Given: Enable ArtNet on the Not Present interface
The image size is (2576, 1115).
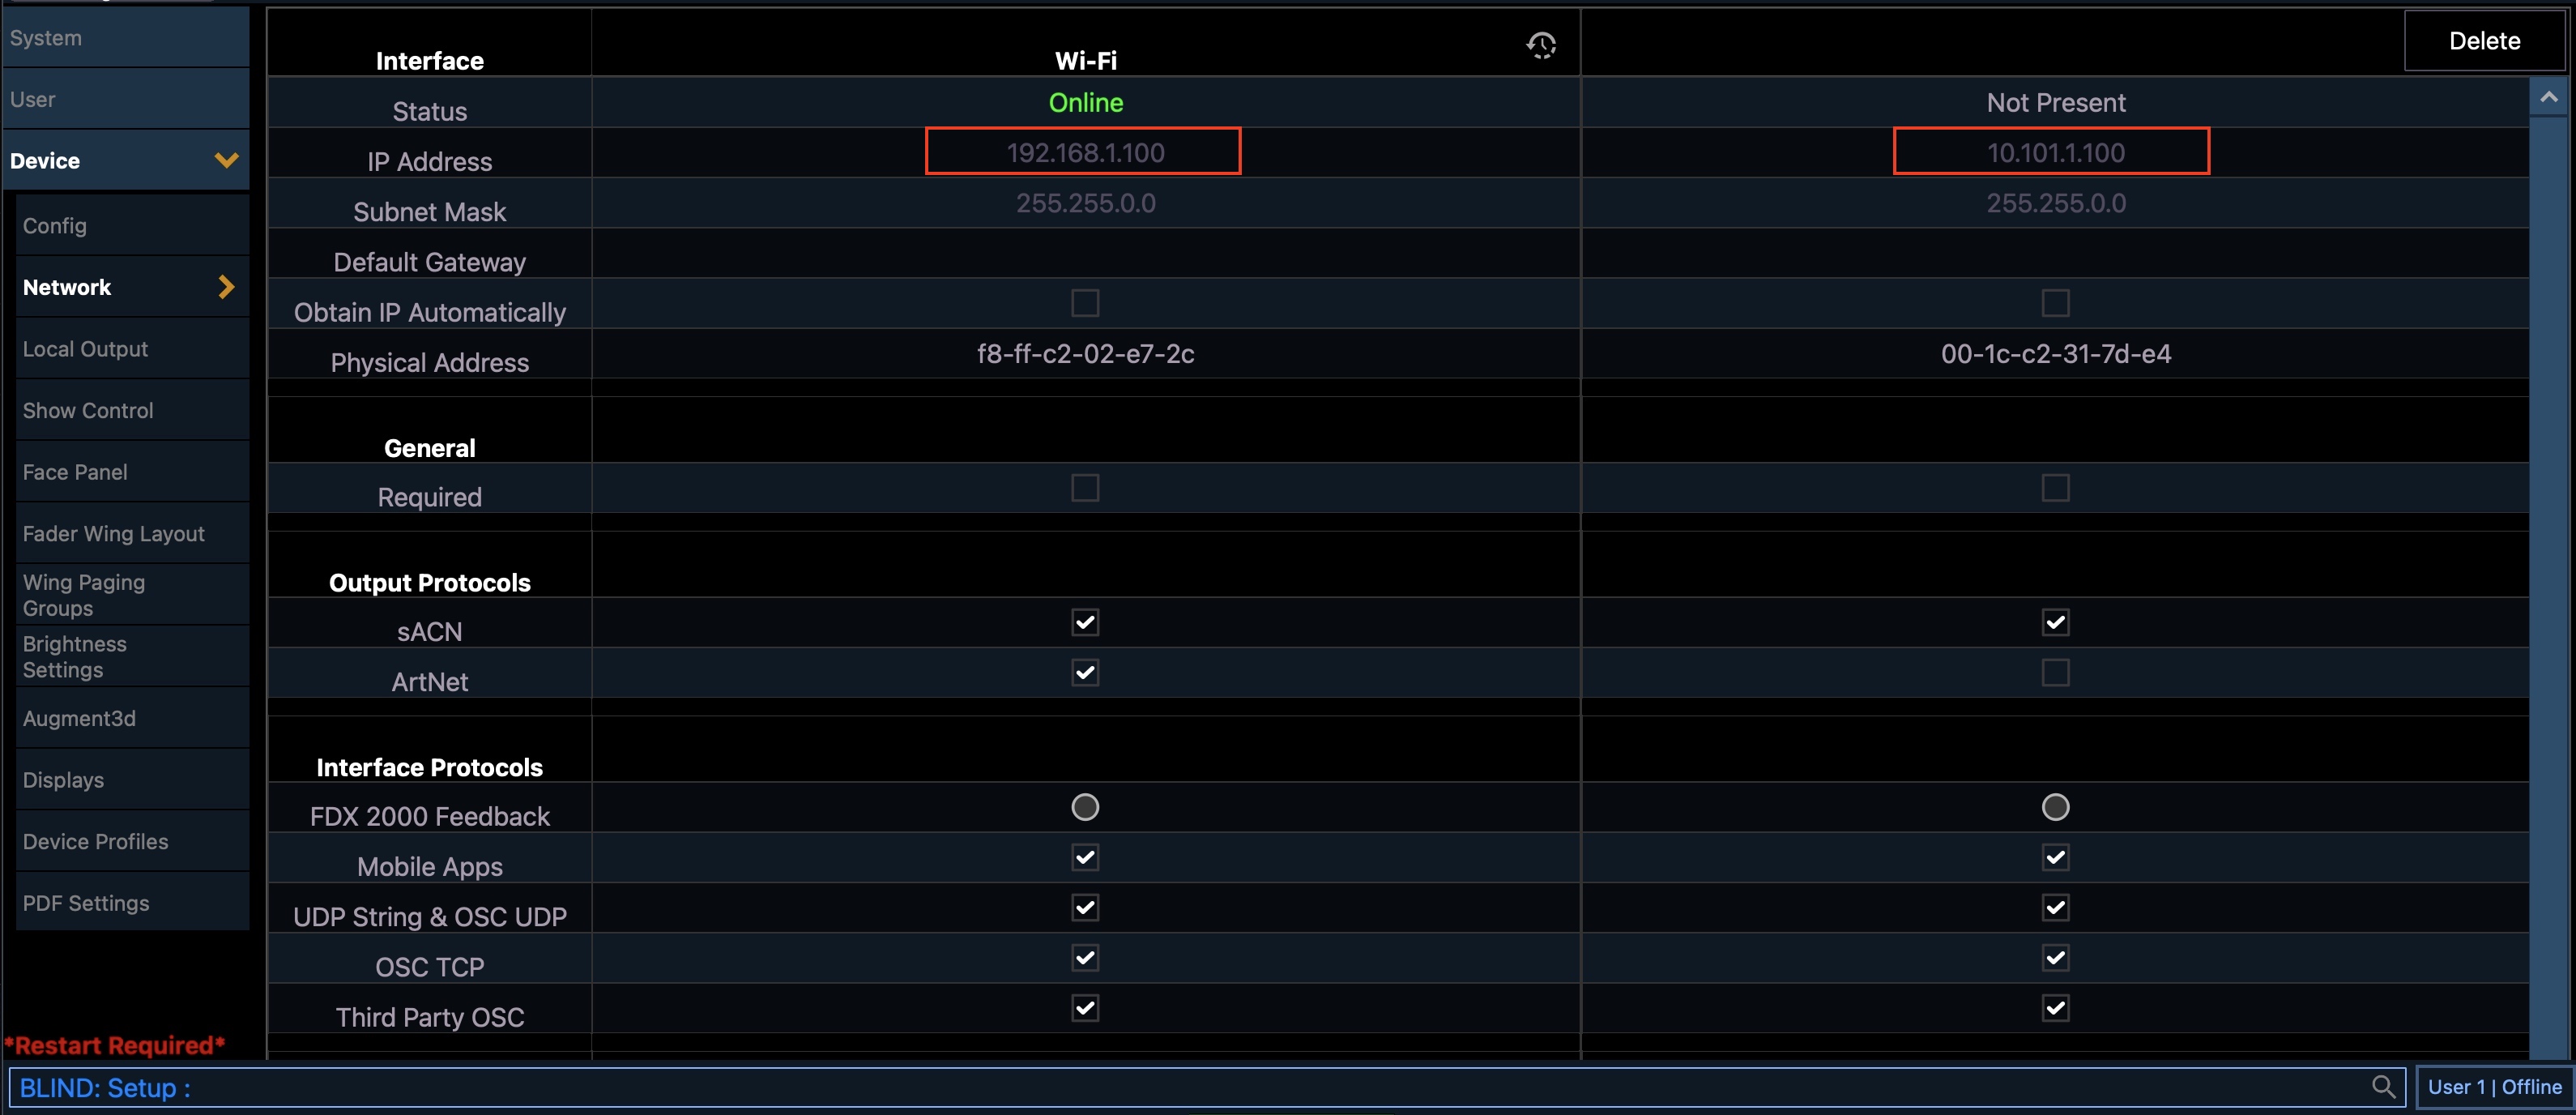Looking at the screenshot, I should 2055,672.
